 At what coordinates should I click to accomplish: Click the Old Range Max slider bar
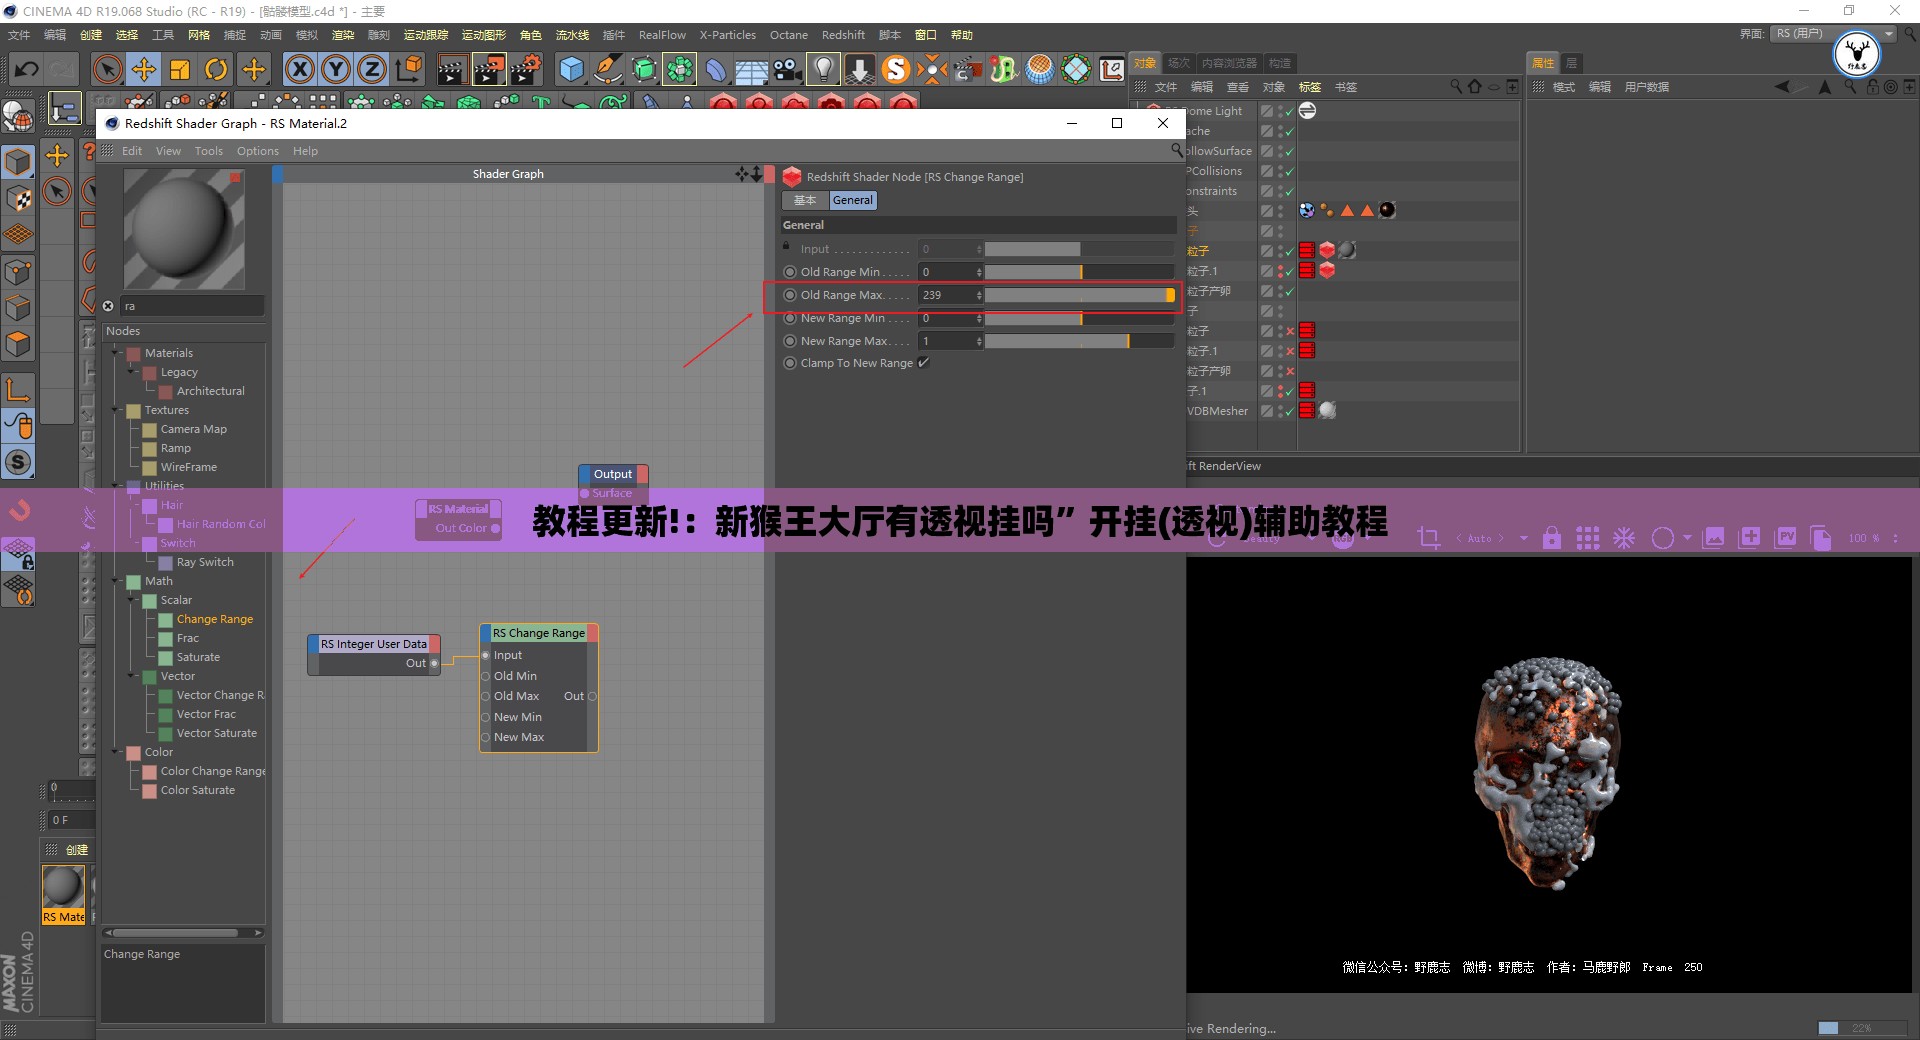click(x=1080, y=295)
